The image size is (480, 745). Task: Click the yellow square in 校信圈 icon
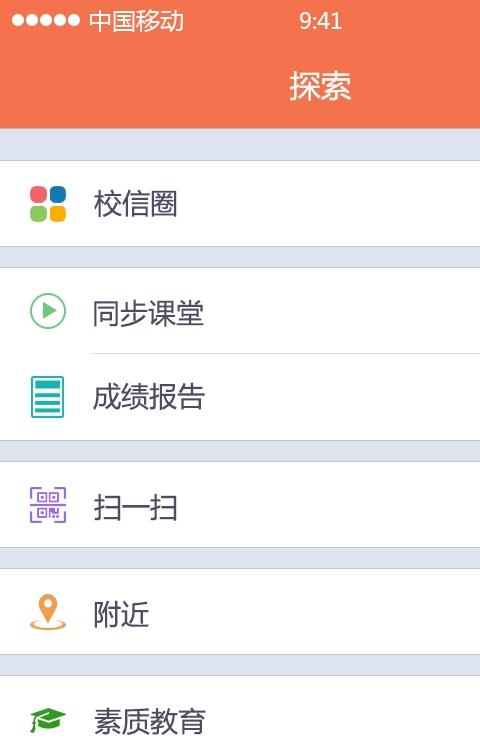pos(58,214)
